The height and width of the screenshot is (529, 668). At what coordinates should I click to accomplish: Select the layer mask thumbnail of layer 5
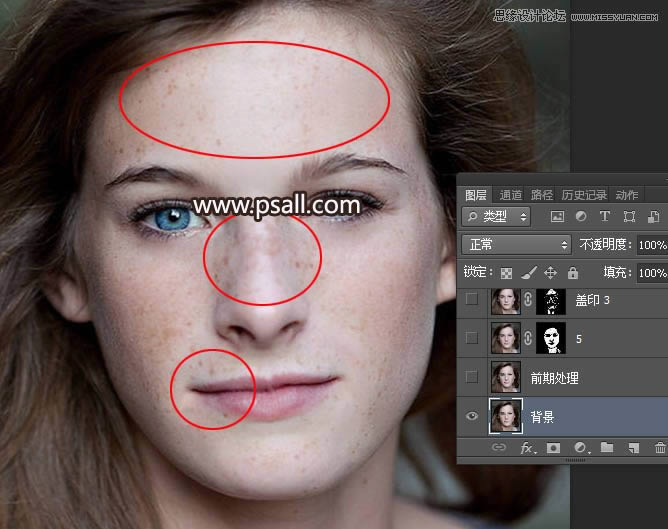click(x=551, y=338)
